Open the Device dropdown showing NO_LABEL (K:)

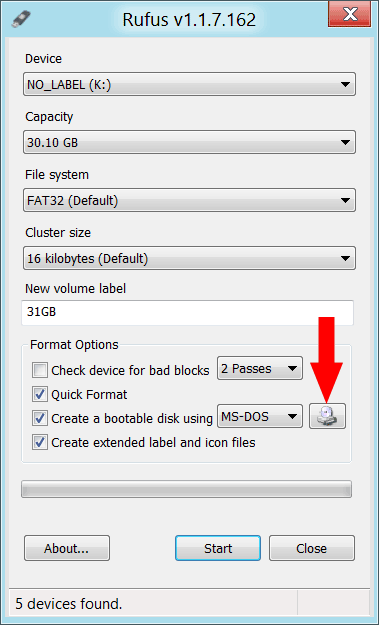189,84
